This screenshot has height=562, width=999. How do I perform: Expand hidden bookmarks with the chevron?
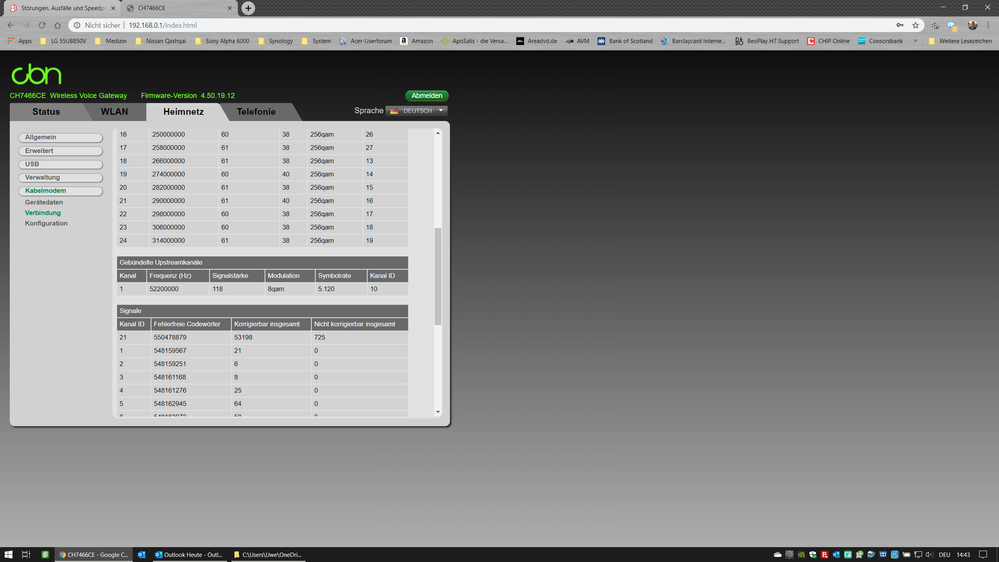pyautogui.click(x=916, y=41)
